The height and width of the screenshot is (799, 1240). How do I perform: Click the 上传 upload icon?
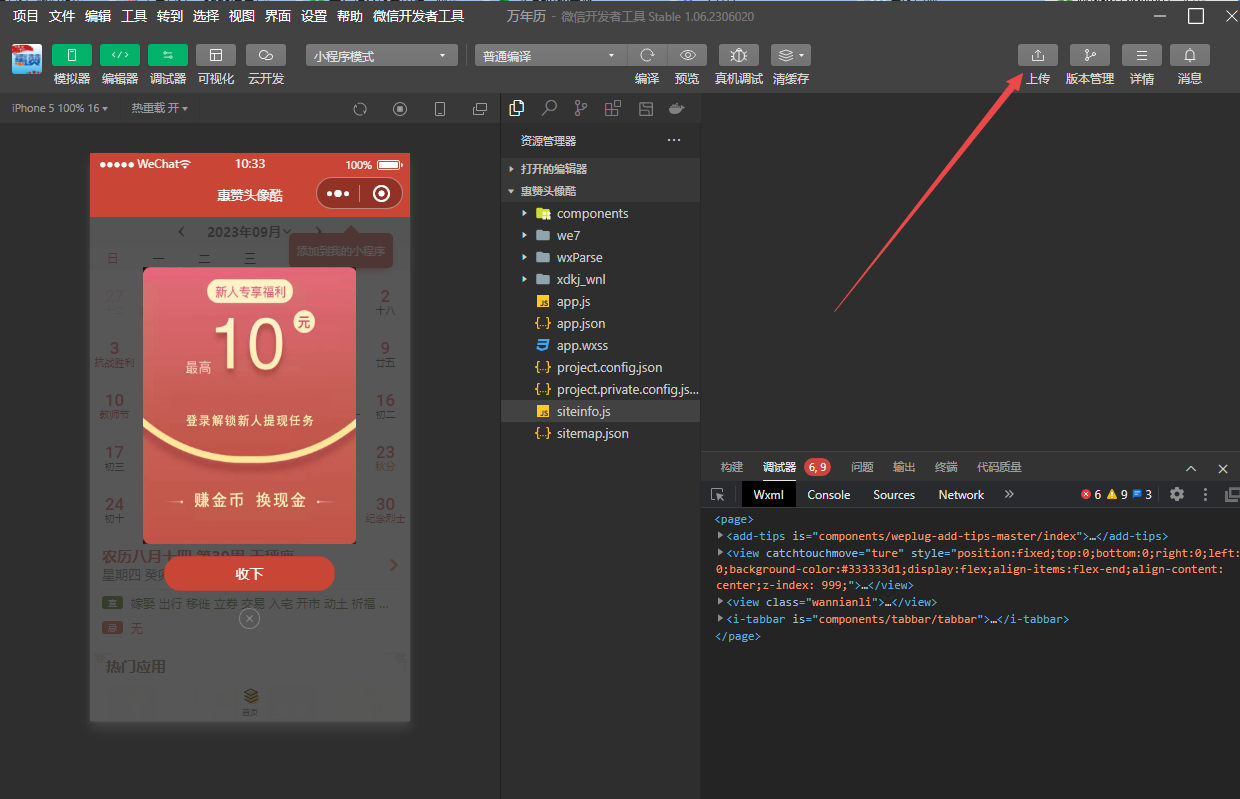tap(1038, 55)
